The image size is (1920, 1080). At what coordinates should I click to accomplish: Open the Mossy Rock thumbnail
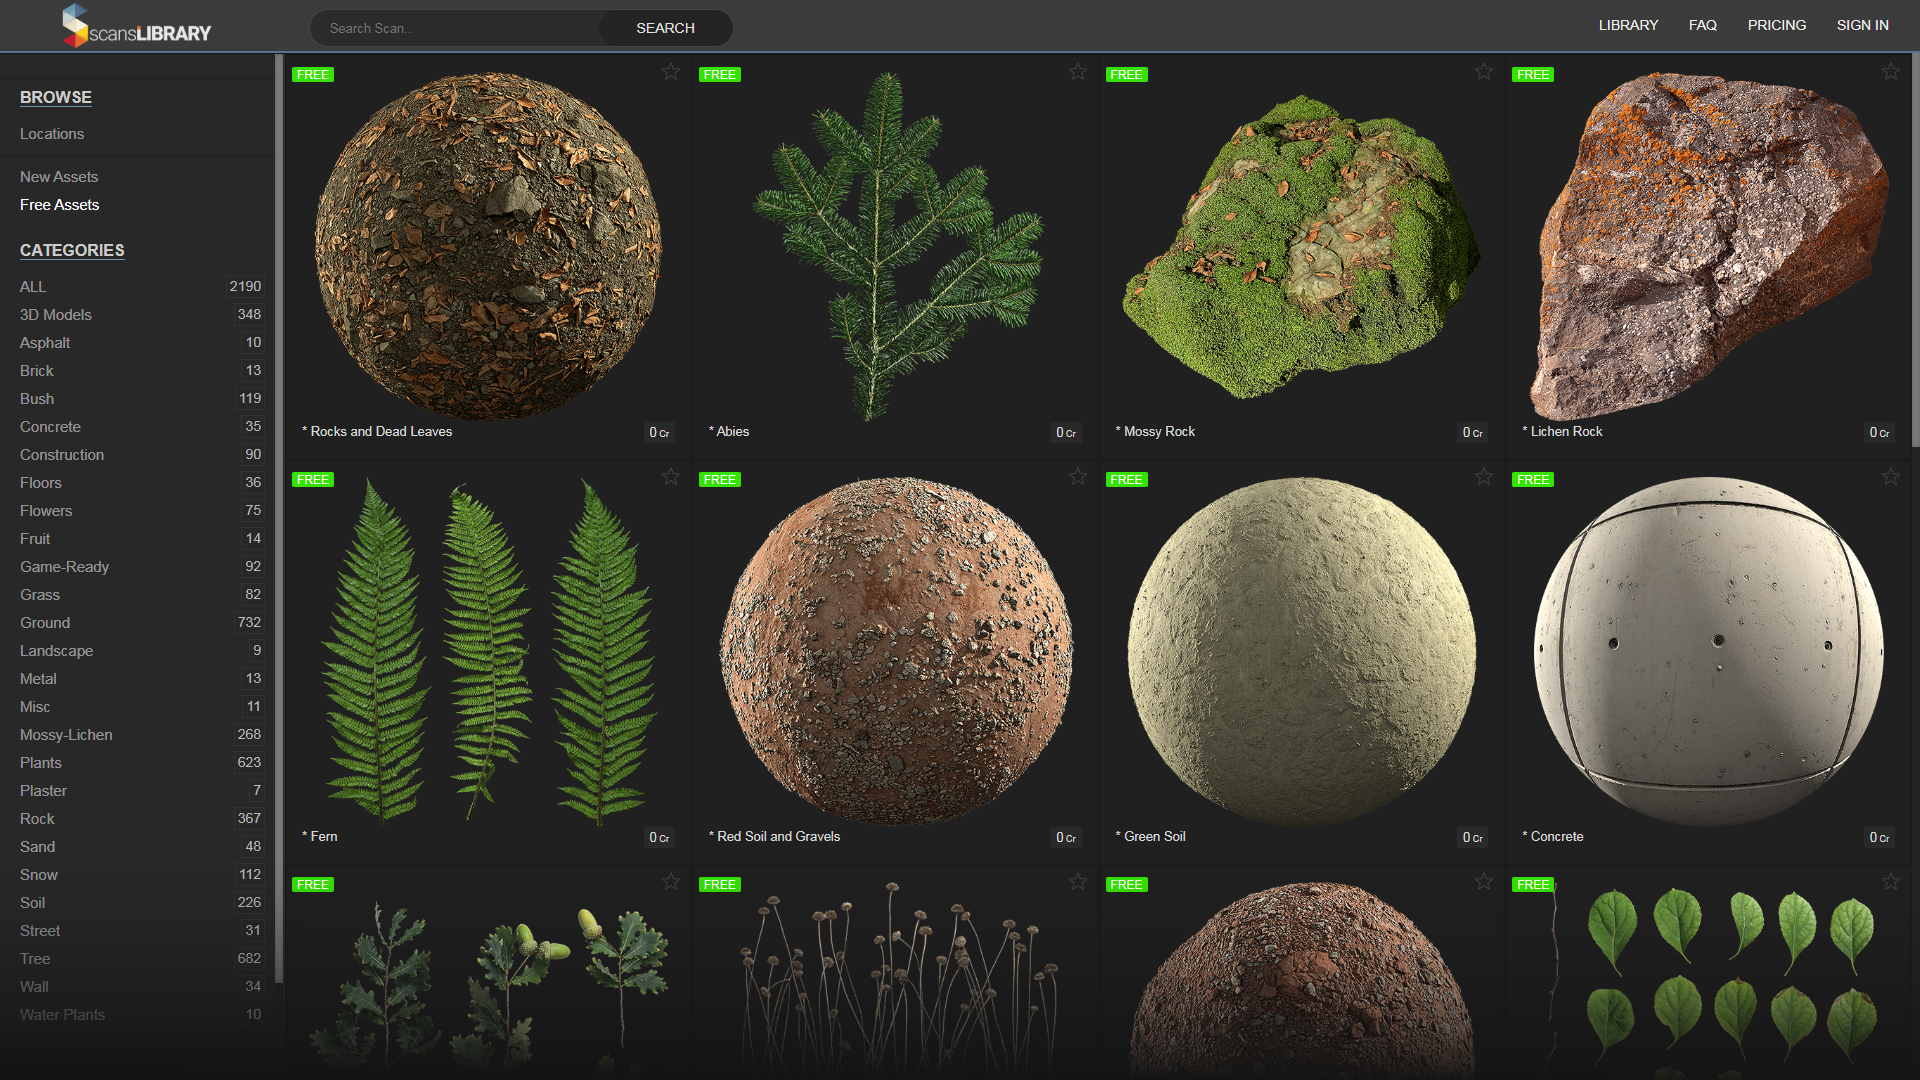coord(1300,246)
